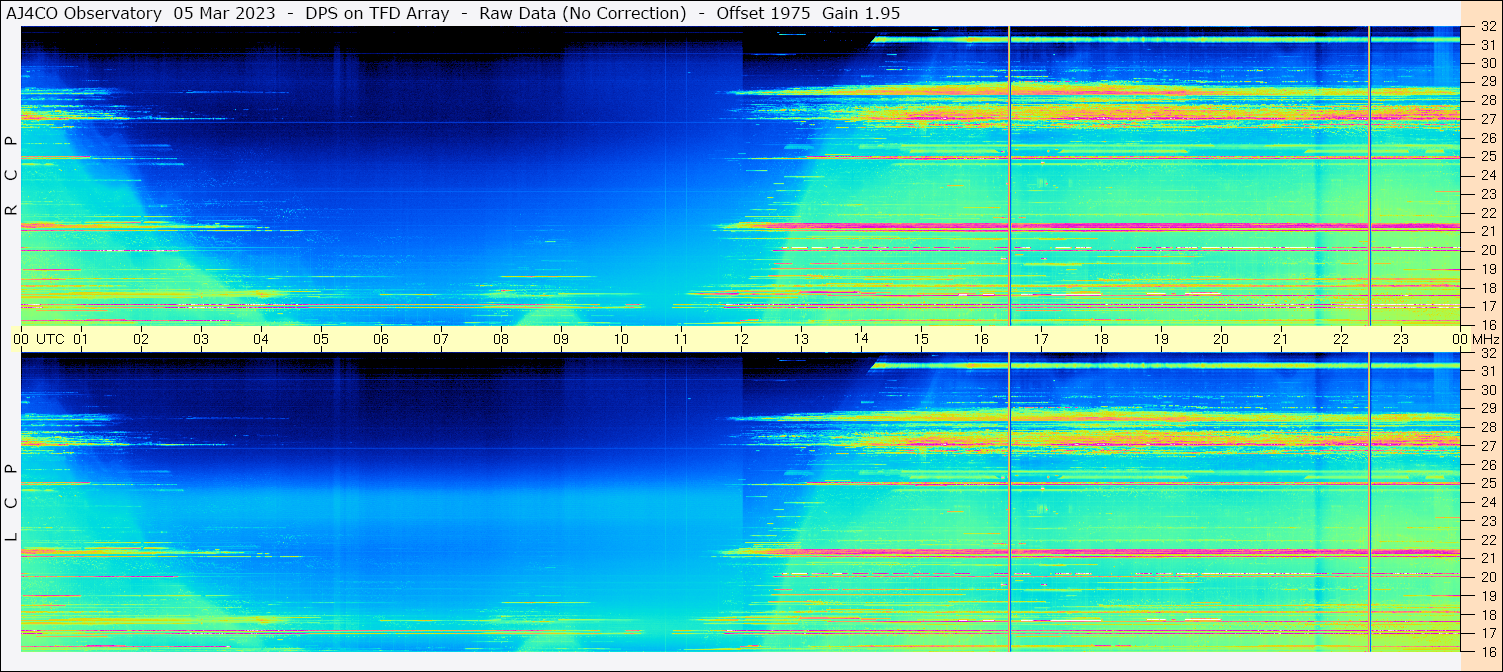This screenshot has height=672, width=1503.
Task: Click the 23 MHz tick in RCP panel
Action: point(1488,194)
